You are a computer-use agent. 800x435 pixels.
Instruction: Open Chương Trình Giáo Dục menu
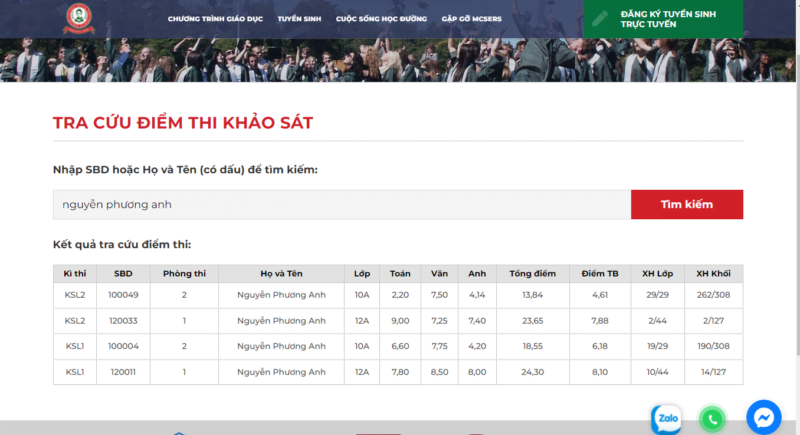tap(215, 19)
